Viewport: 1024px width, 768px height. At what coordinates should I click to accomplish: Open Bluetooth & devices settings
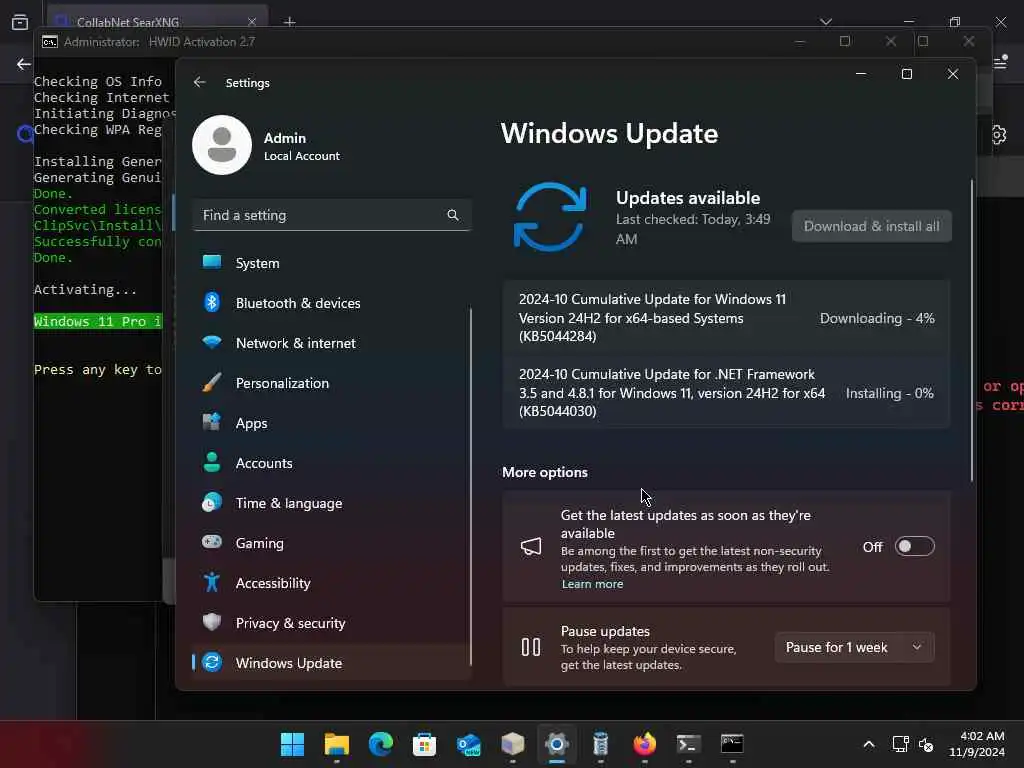tap(332, 303)
